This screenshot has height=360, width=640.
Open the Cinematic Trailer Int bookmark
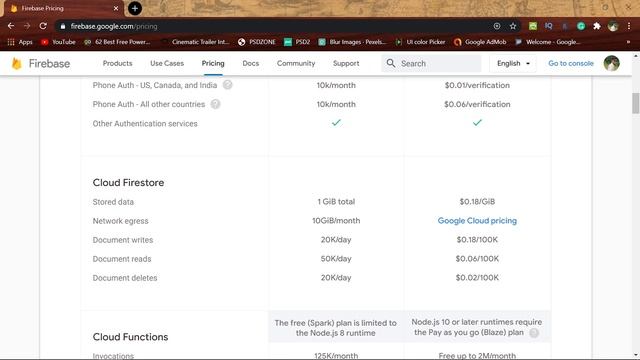[x=195, y=42]
